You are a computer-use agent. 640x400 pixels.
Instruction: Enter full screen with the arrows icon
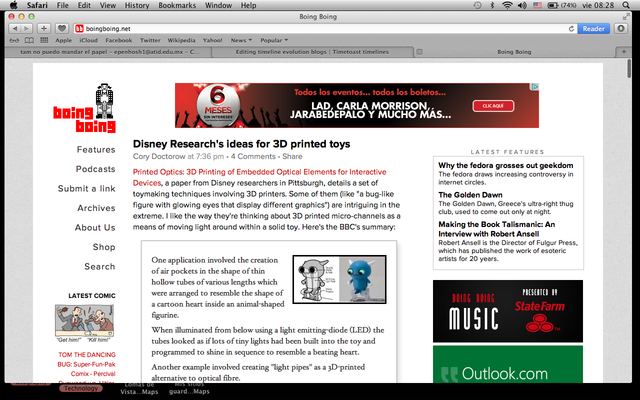pos(626,17)
